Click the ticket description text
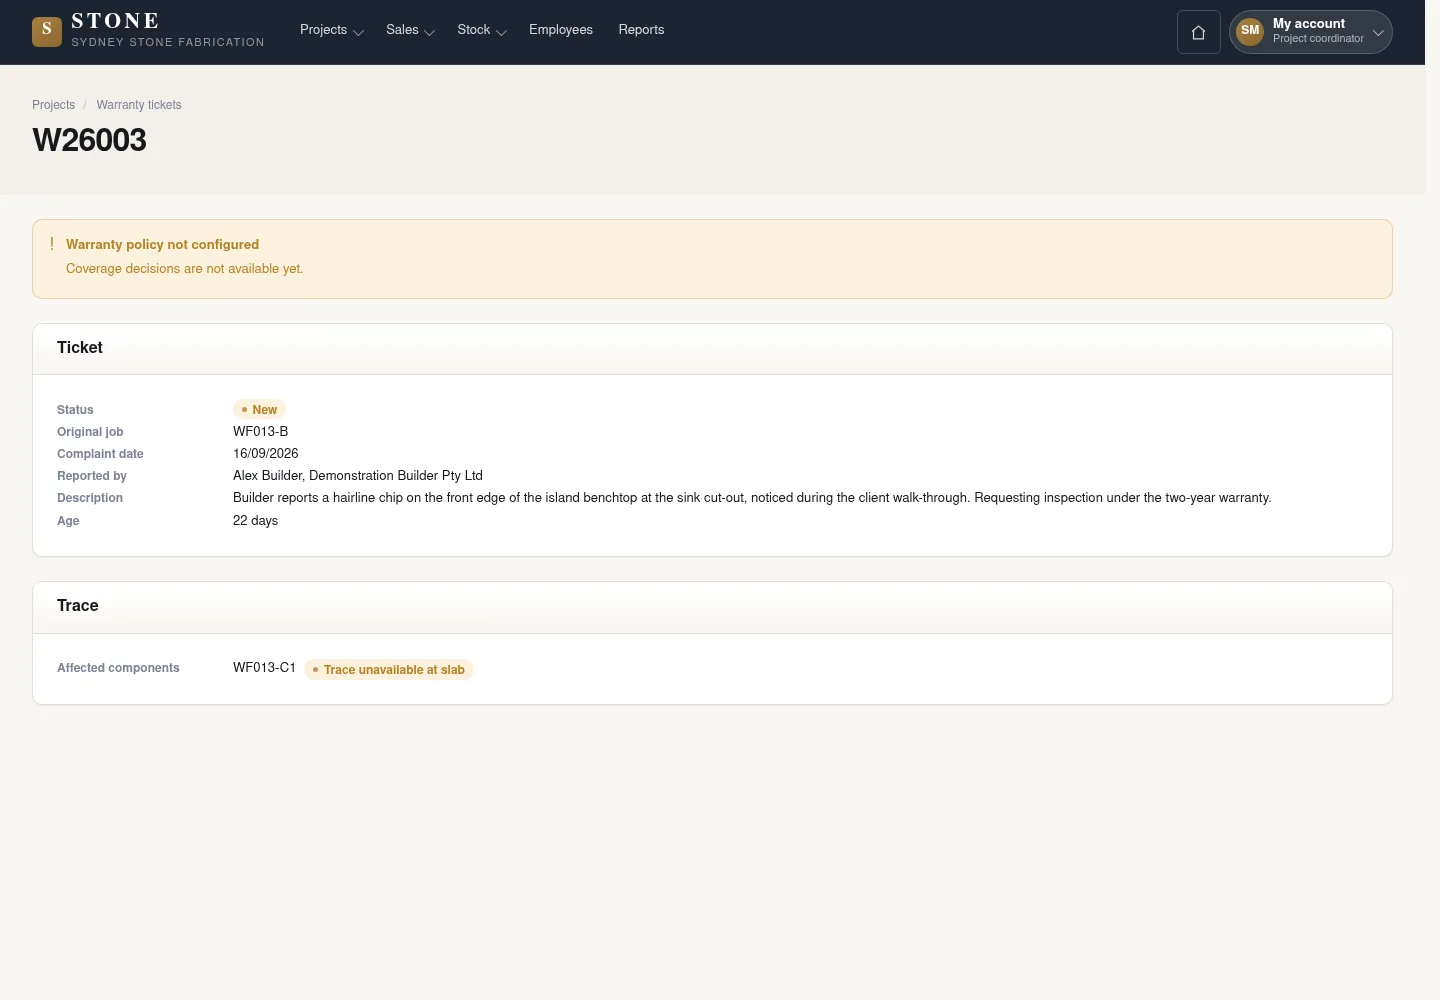Screen dimensions: 1440x1000 click(752, 498)
